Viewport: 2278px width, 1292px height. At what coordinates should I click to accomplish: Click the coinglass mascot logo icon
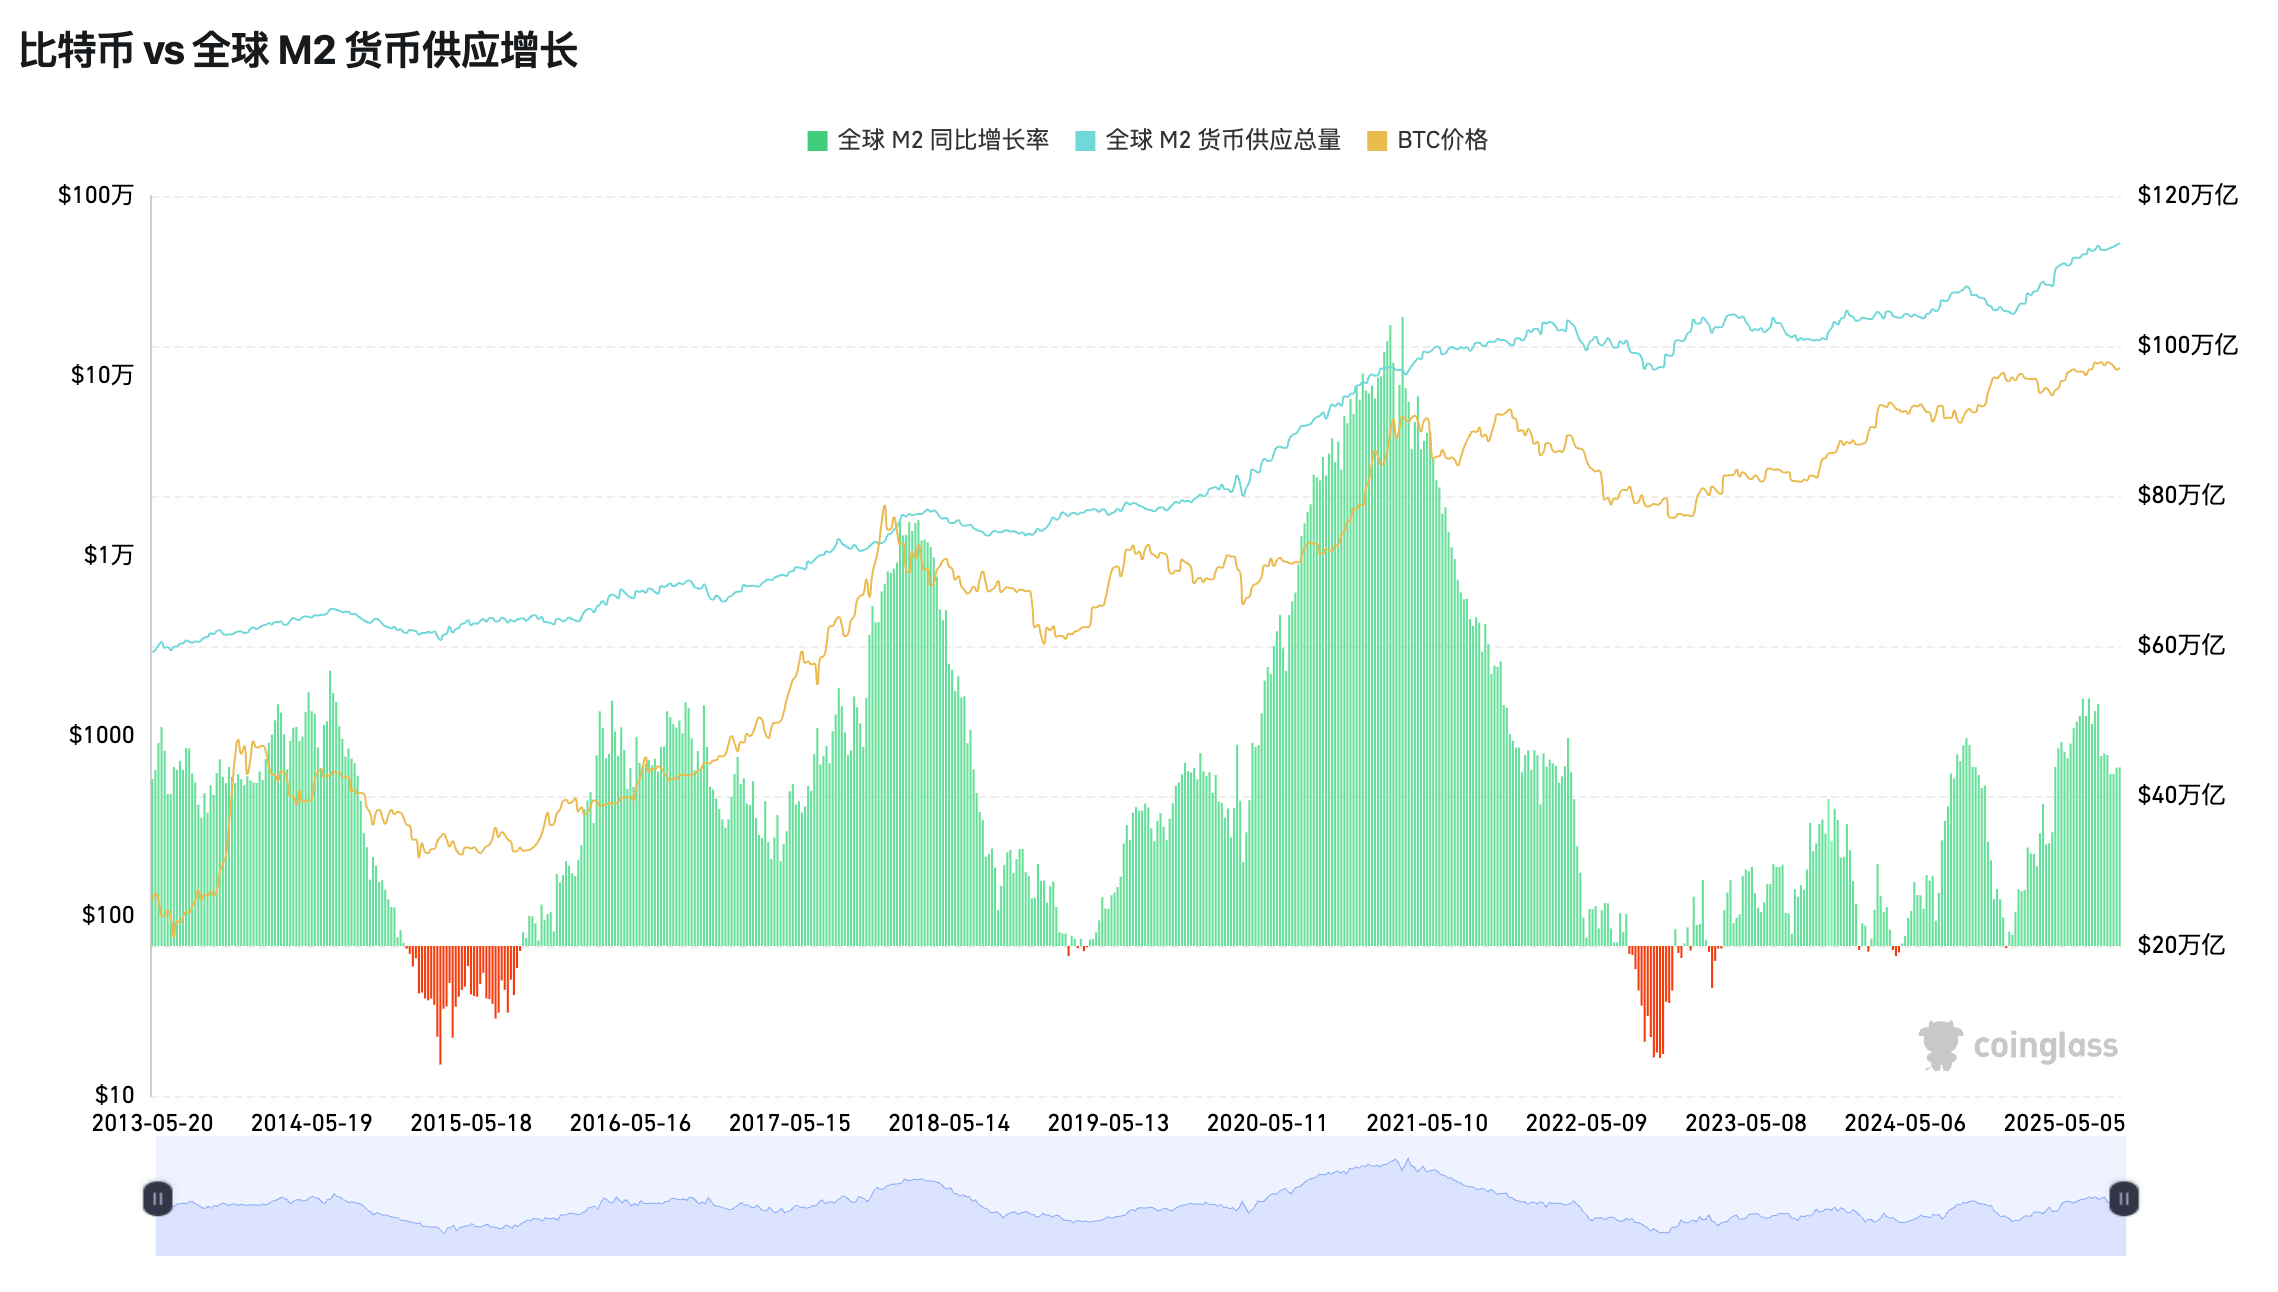click(1940, 1045)
